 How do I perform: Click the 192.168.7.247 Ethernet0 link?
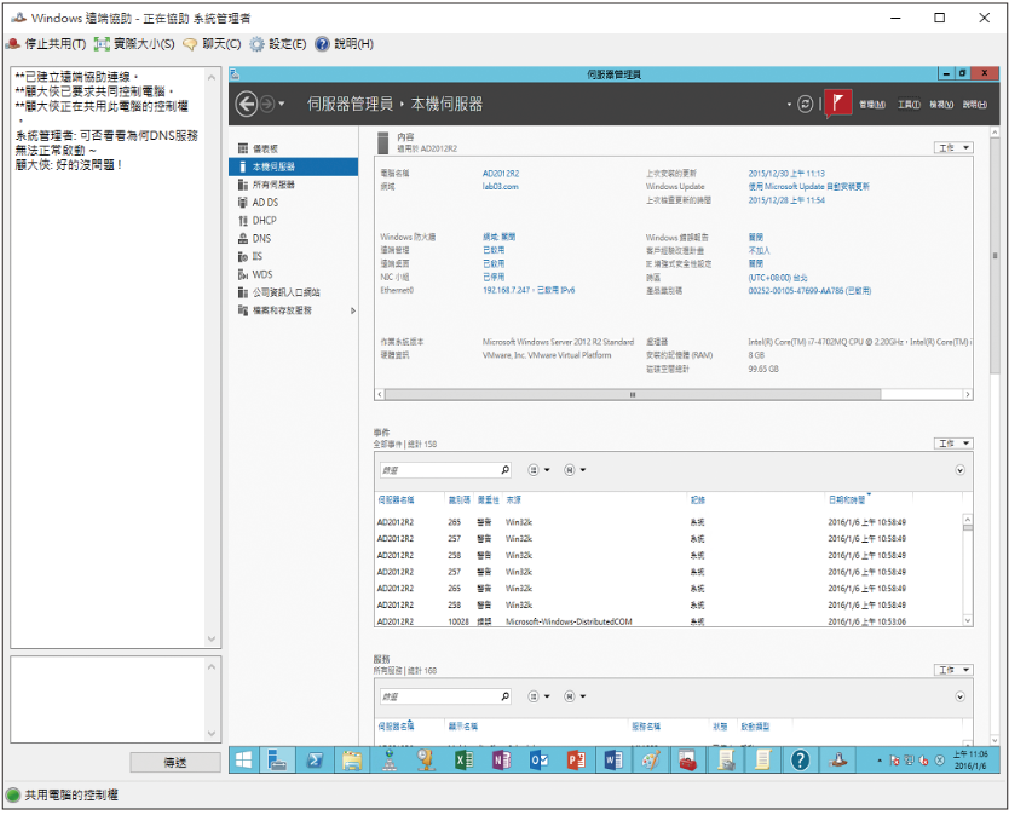pos(529,291)
